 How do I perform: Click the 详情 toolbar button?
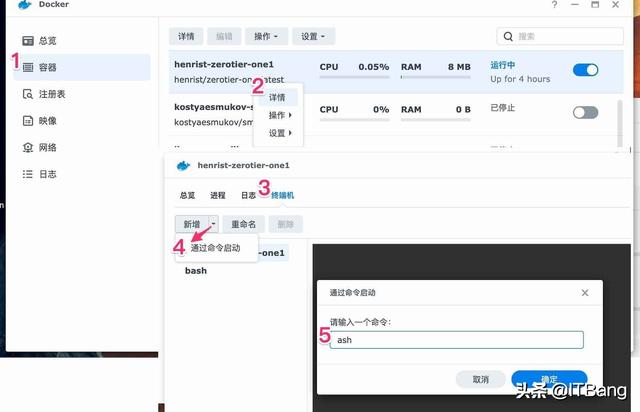click(x=186, y=36)
